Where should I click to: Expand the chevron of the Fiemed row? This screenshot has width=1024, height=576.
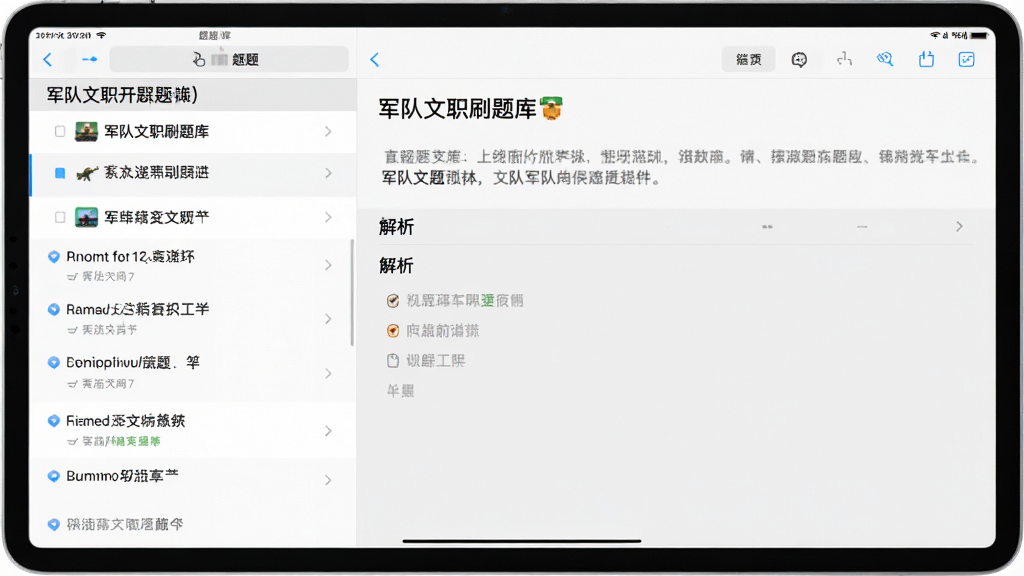pyautogui.click(x=328, y=431)
